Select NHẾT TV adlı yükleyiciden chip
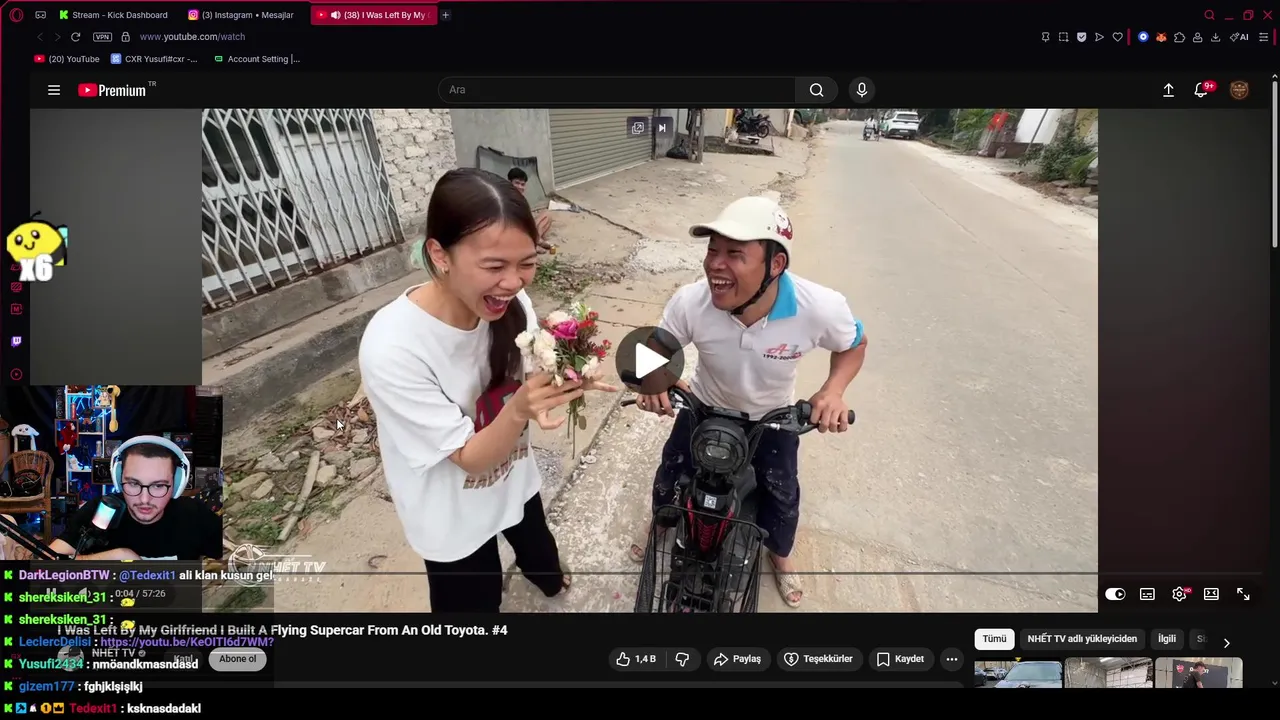 tap(1082, 639)
